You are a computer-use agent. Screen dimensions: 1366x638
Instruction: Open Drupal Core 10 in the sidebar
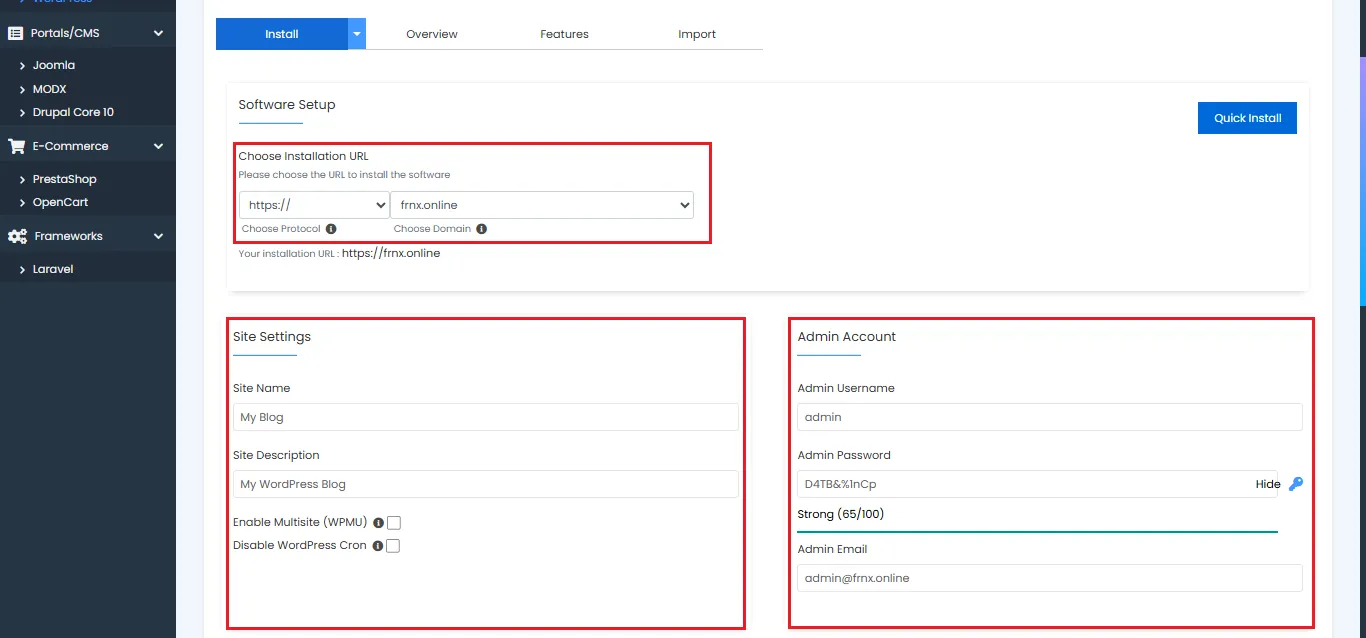[73, 112]
